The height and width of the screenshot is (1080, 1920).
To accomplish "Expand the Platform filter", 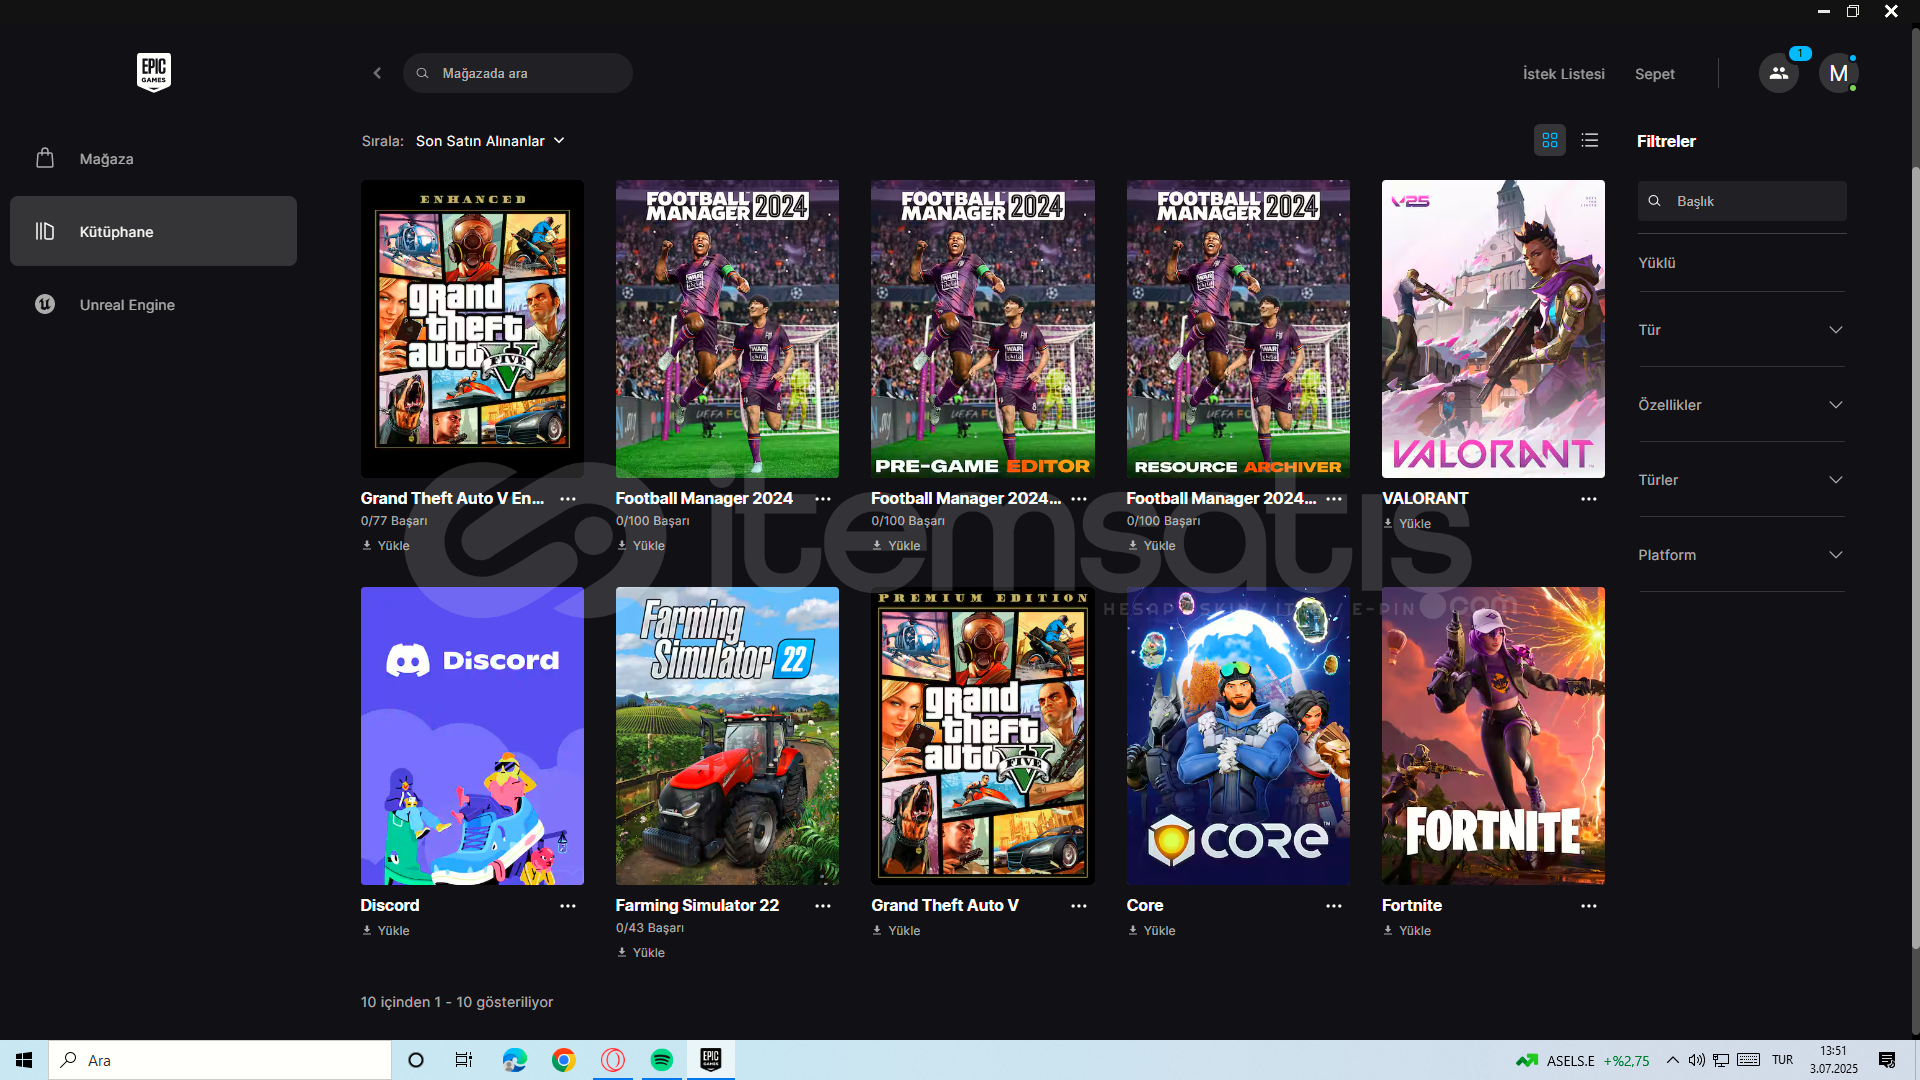I will (1742, 555).
